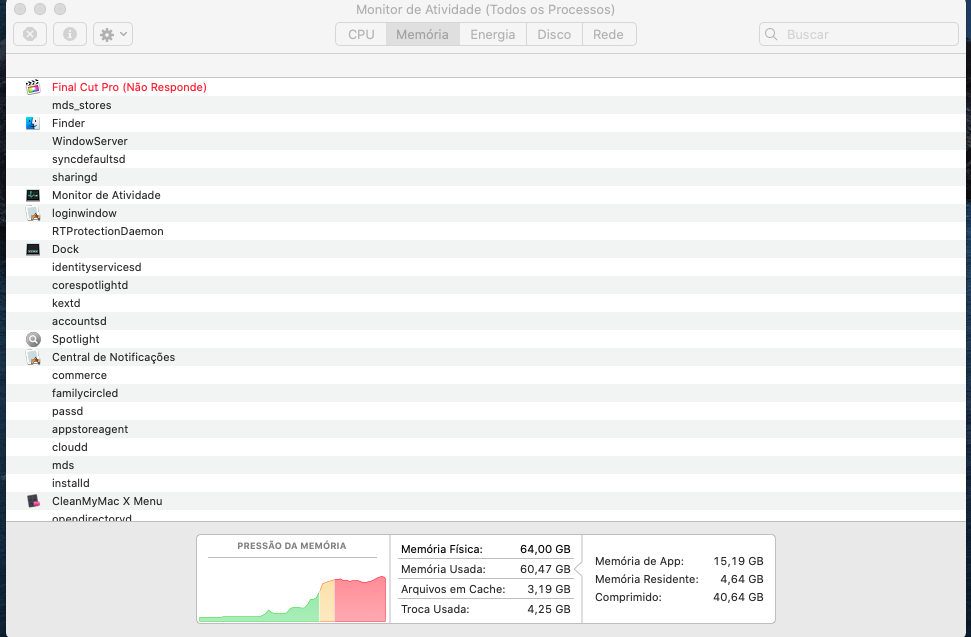This screenshot has width=971, height=637.
Task: Click the magnifier icon in search field
Action: (771, 34)
